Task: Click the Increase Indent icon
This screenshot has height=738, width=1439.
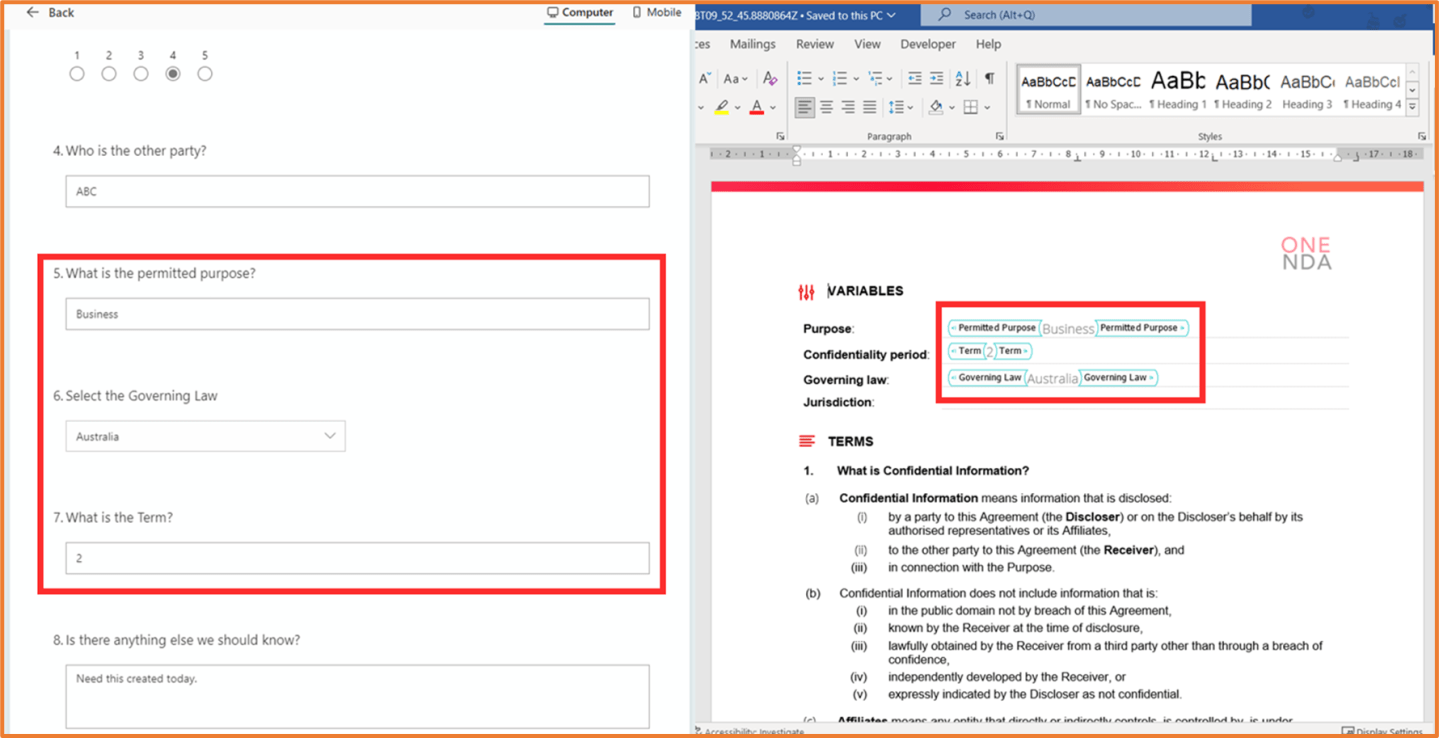Action: coord(936,78)
